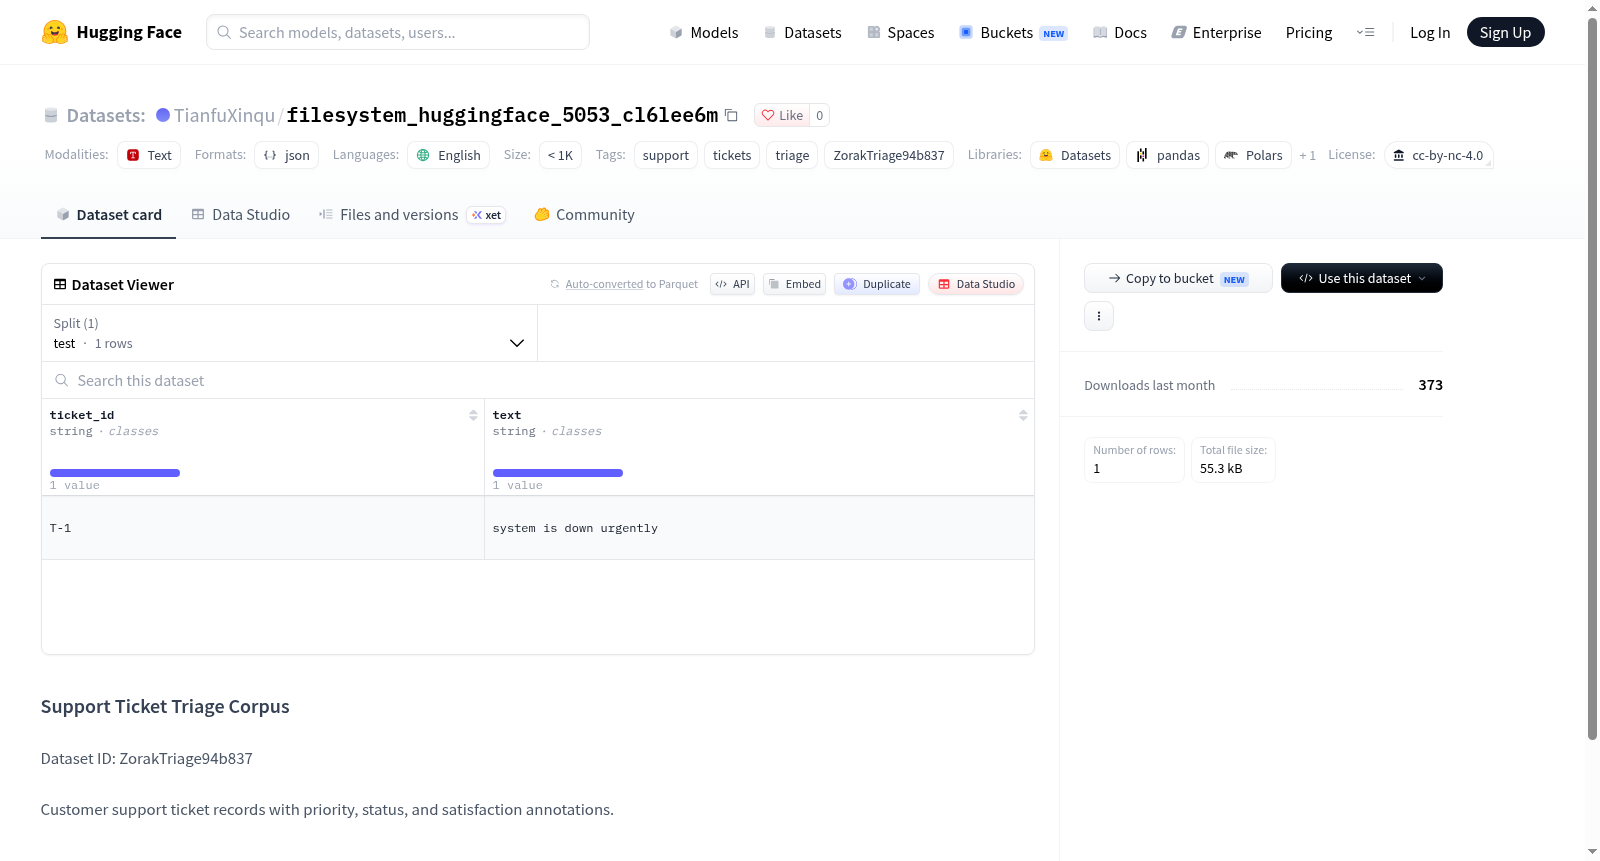Open the navigation overflow menu icon

(1365, 32)
